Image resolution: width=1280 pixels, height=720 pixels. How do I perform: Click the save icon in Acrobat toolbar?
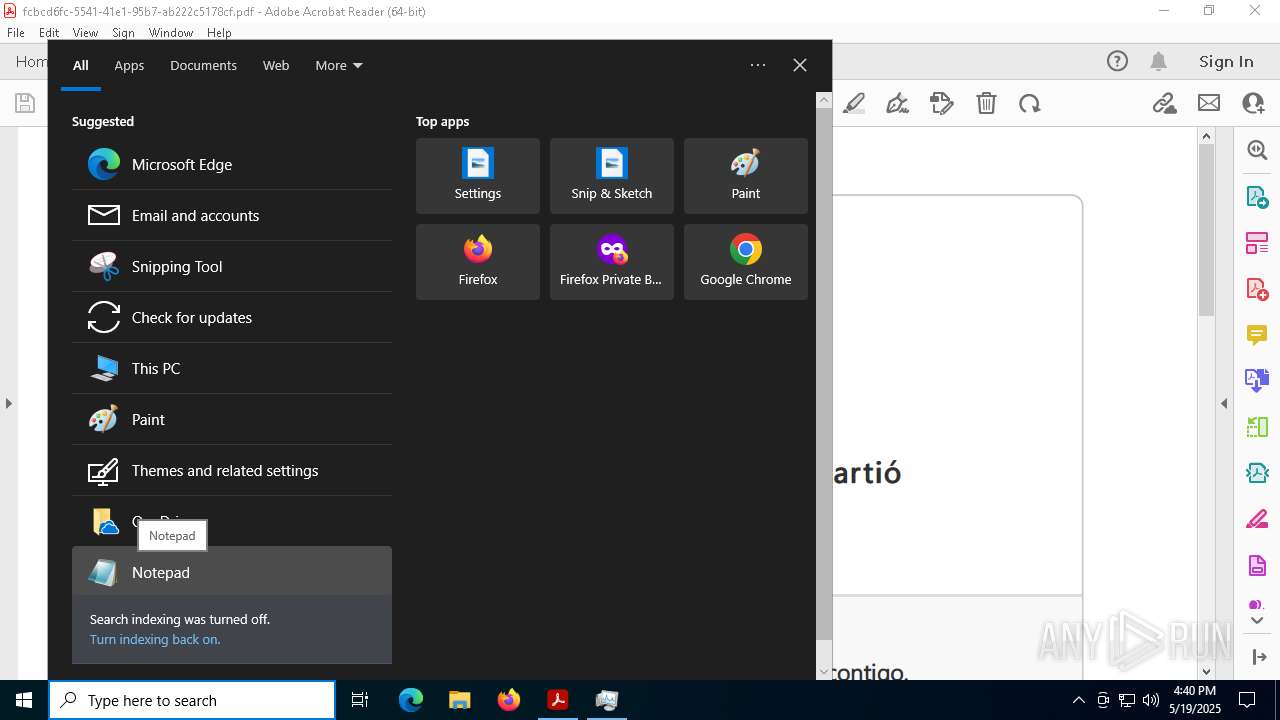pos(25,103)
